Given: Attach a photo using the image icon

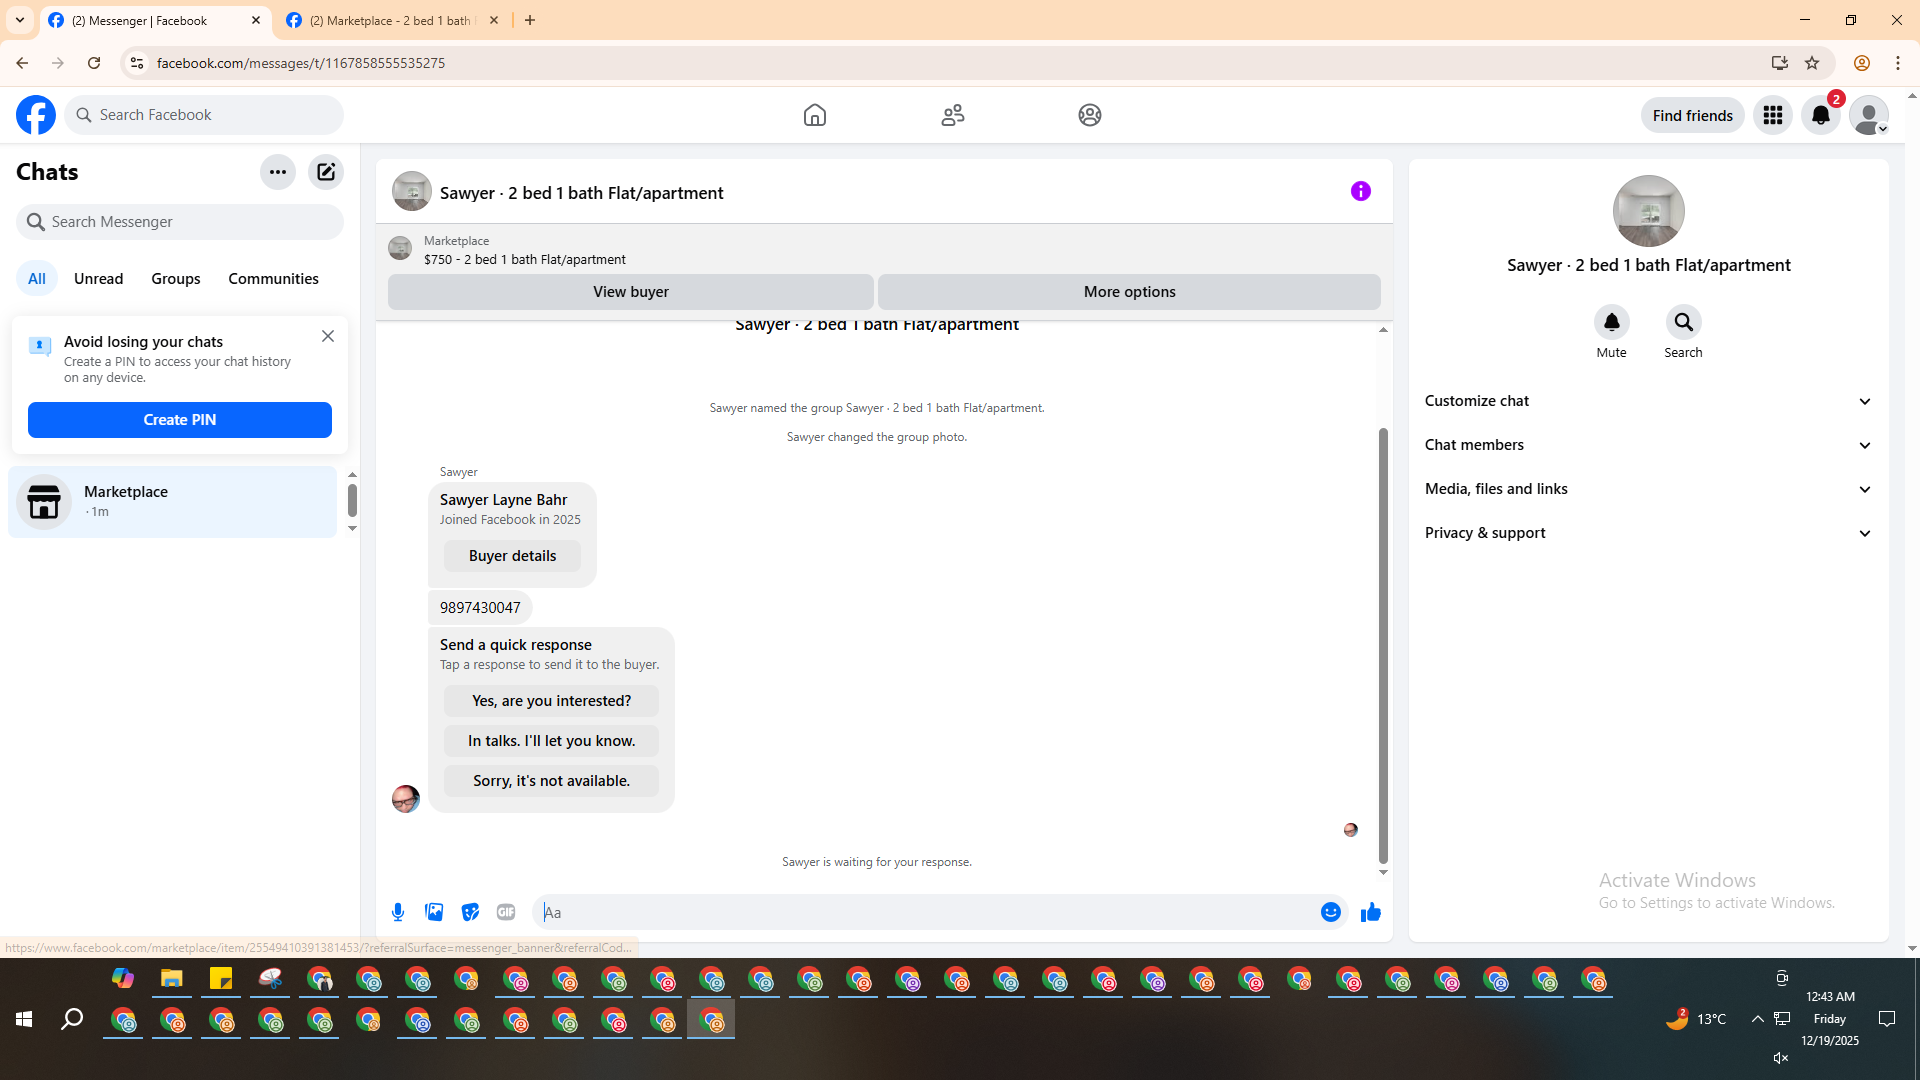Looking at the screenshot, I should [434, 912].
